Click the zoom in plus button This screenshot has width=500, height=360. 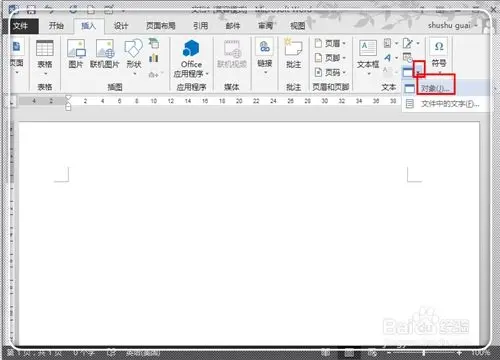pyautogui.click(x=459, y=353)
